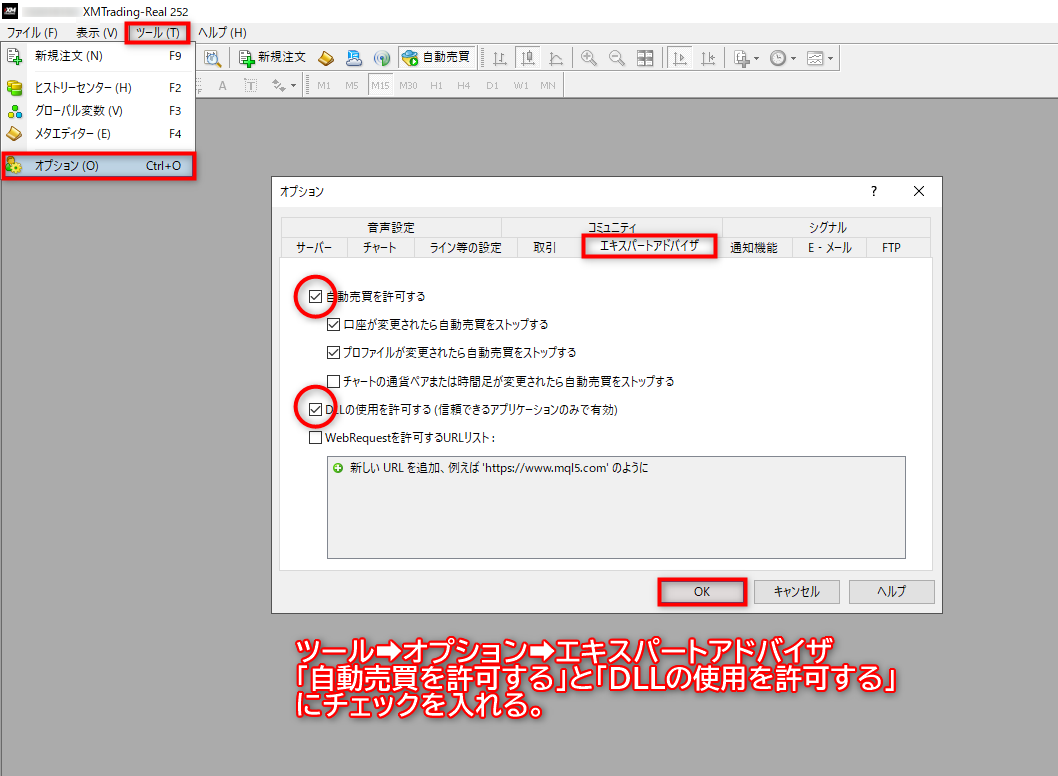The width and height of the screenshot is (1058, 776).
Task: Open the chart templates dropdown
Action: coord(830,59)
